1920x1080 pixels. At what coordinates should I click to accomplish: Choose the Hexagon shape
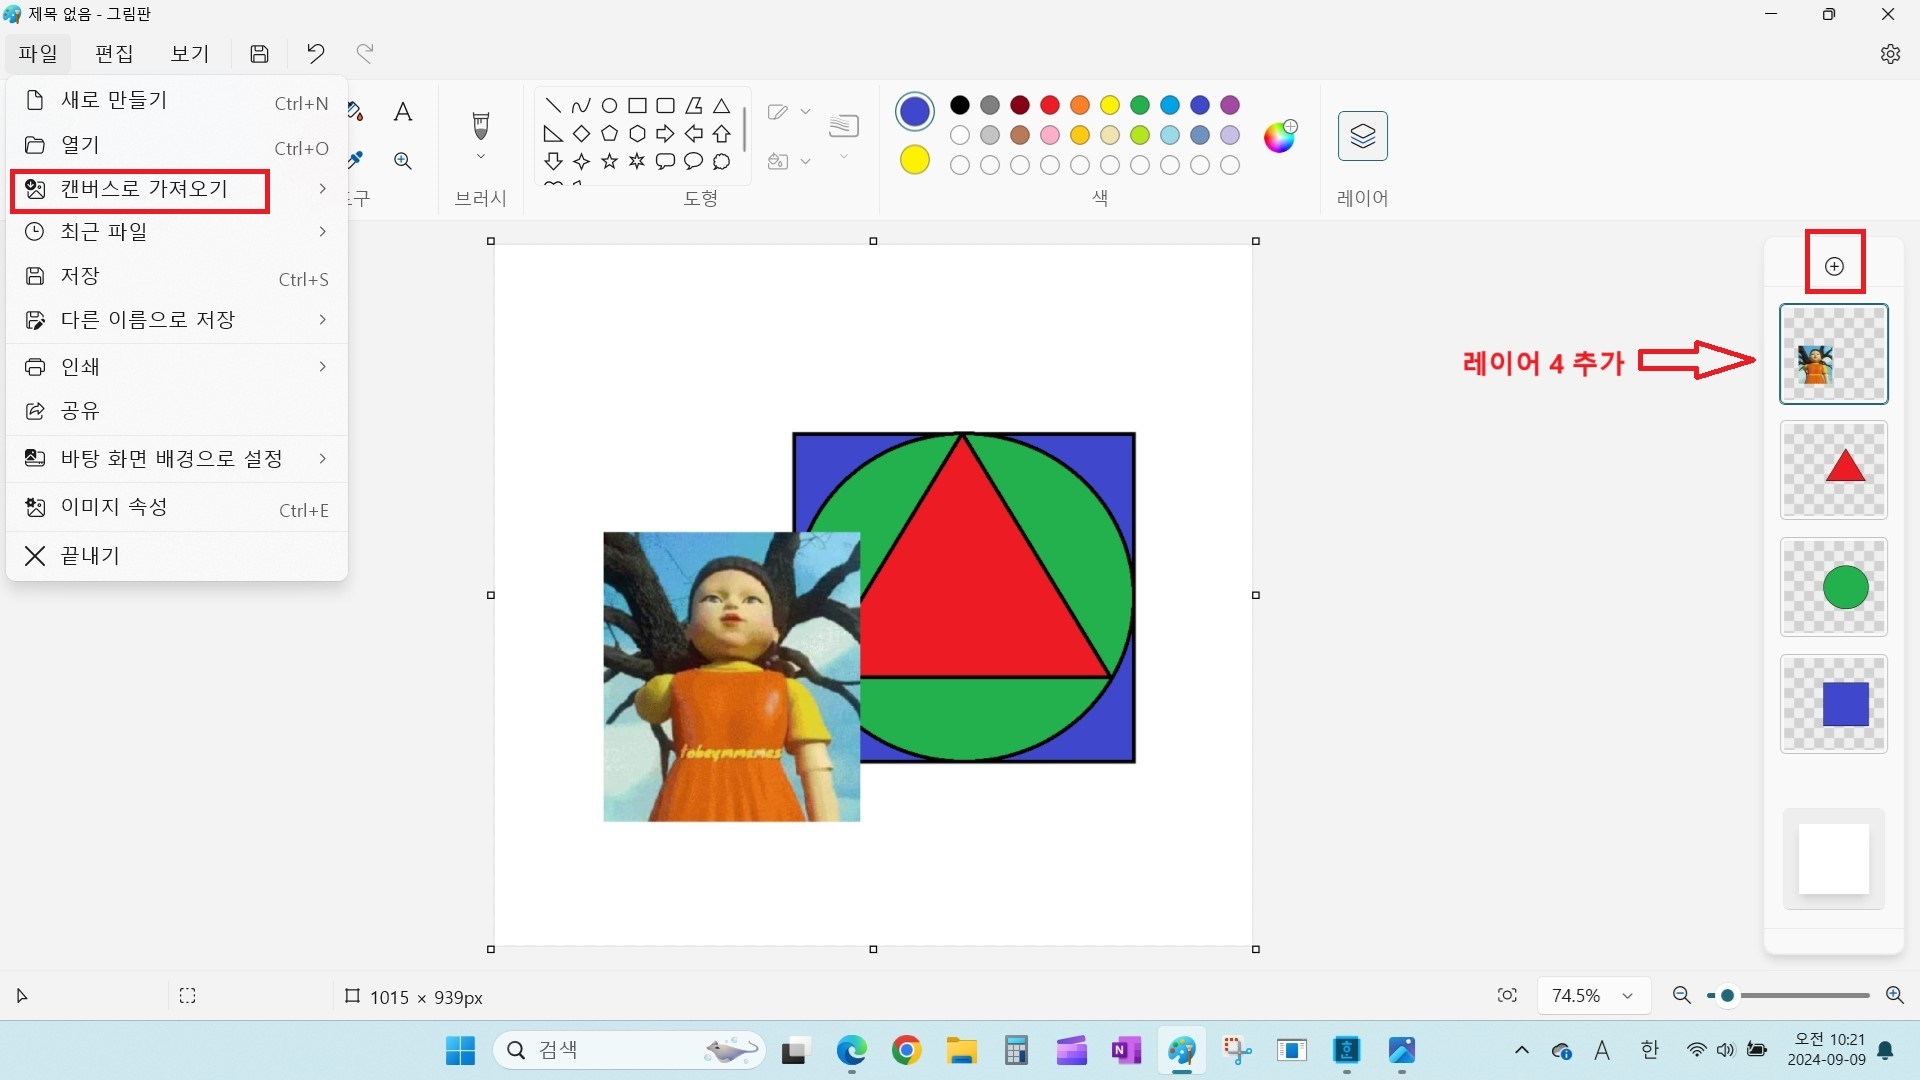tap(637, 133)
